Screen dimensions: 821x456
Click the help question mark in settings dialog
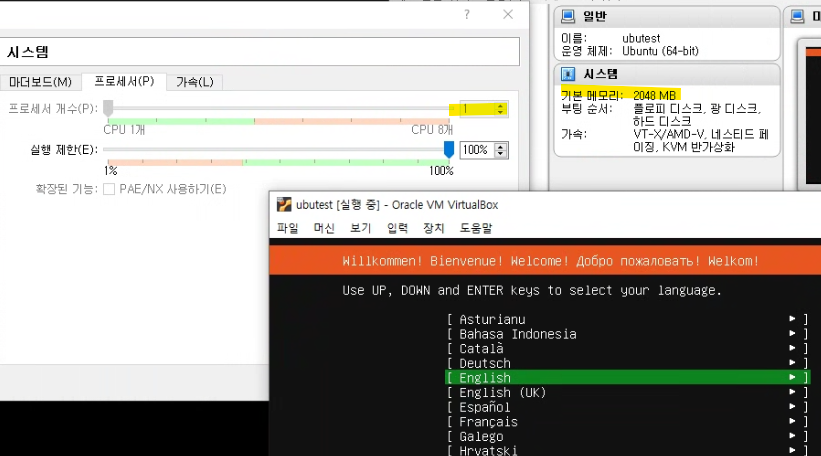(467, 15)
